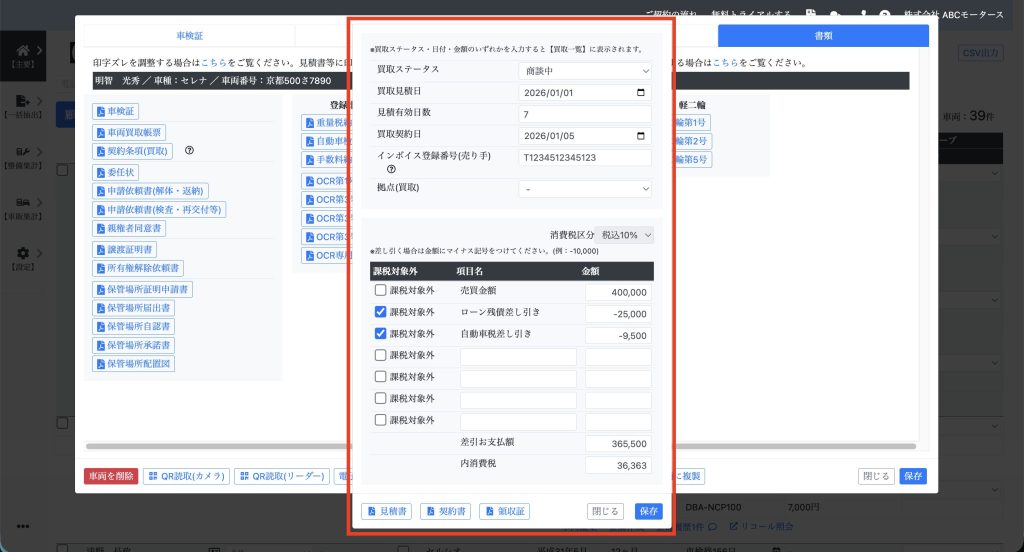Screen dimensions: 1024x552
Task: Open the calendar picker for 買取契約日
Action: [640, 136]
